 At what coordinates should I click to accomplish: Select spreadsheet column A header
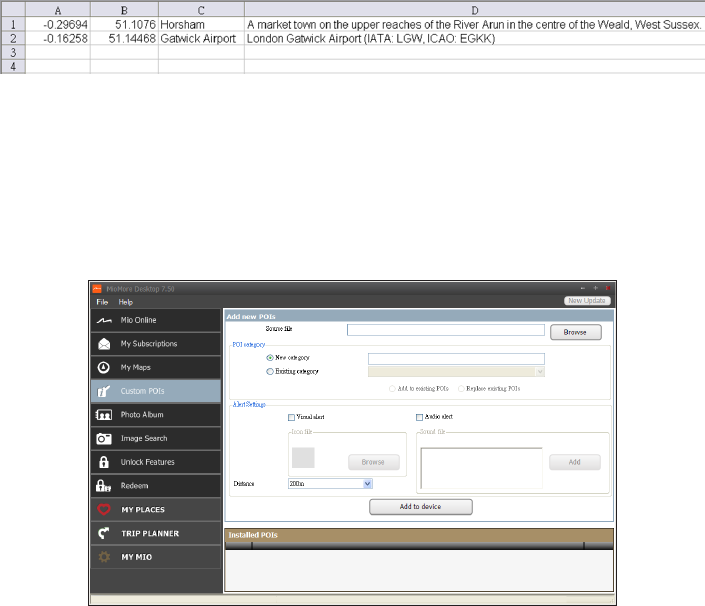pos(58,10)
